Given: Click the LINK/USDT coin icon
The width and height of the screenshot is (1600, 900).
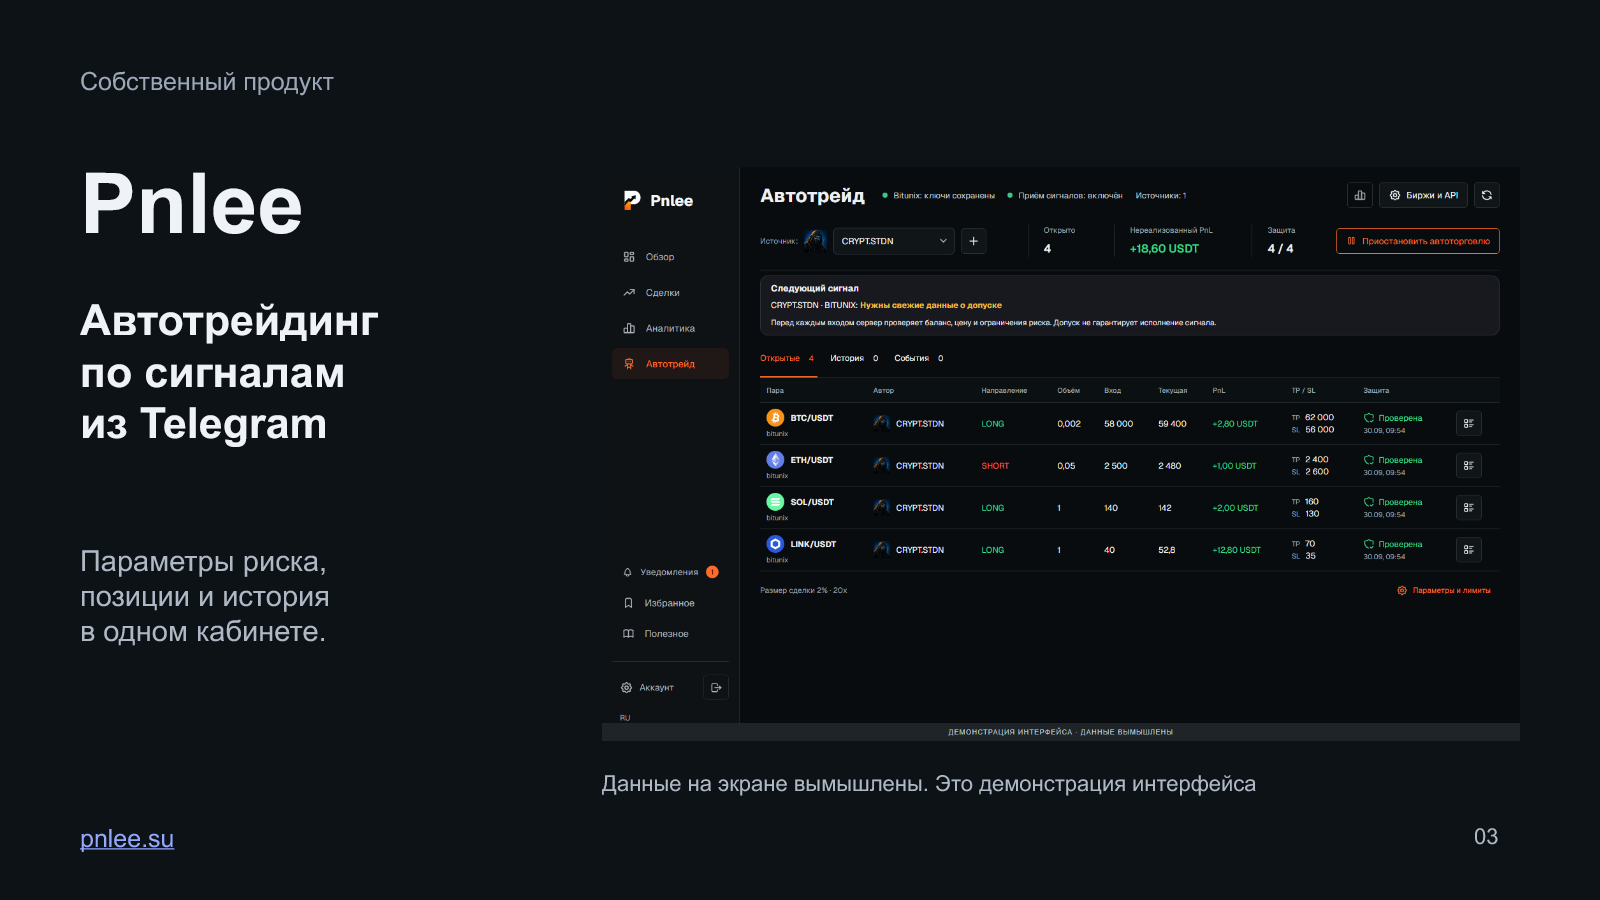Looking at the screenshot, I should tap(775, 544).
